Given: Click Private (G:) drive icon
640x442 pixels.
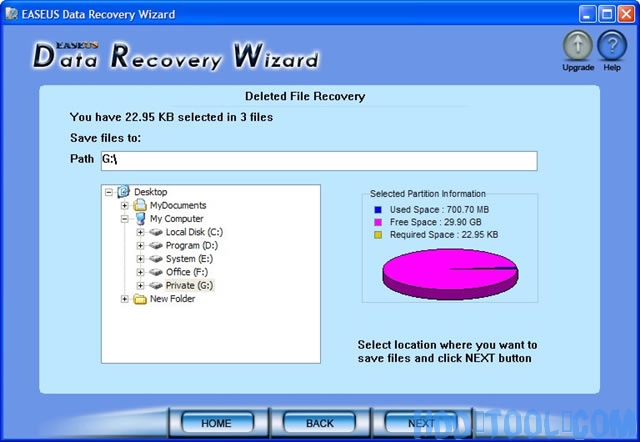Looking at the screenshot, I should click(156, 285).
